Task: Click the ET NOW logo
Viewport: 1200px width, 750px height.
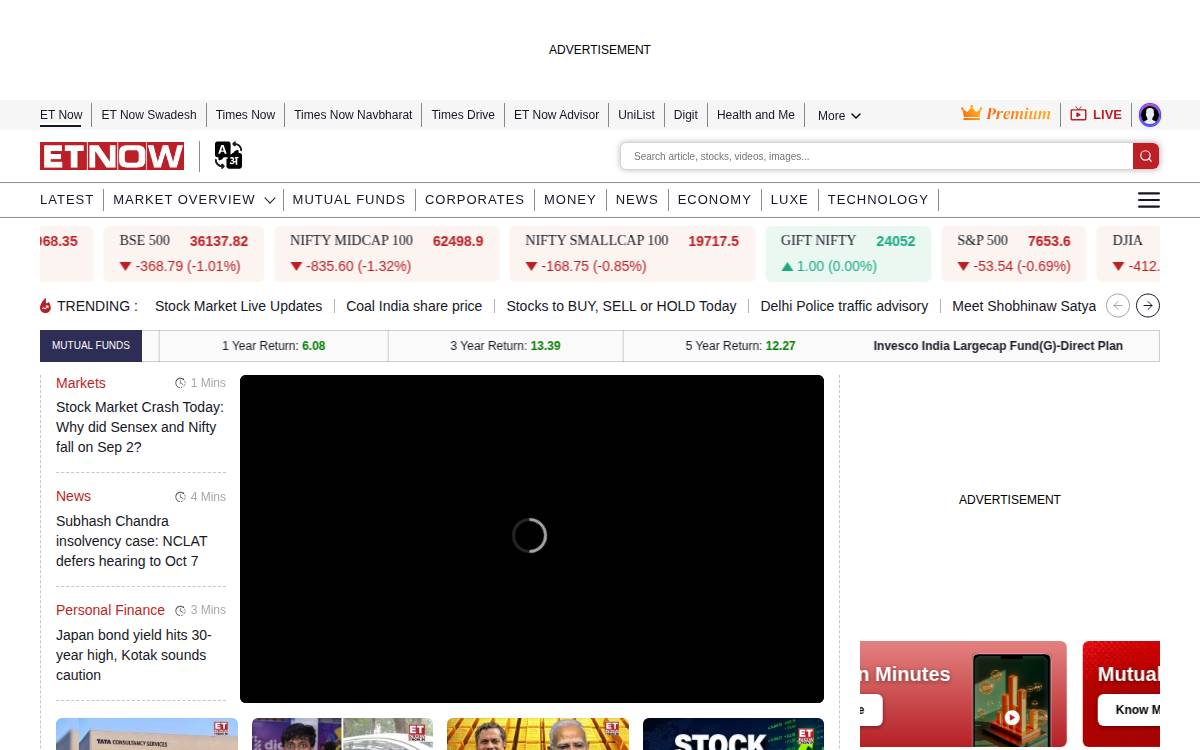Action: click(112, 156)
